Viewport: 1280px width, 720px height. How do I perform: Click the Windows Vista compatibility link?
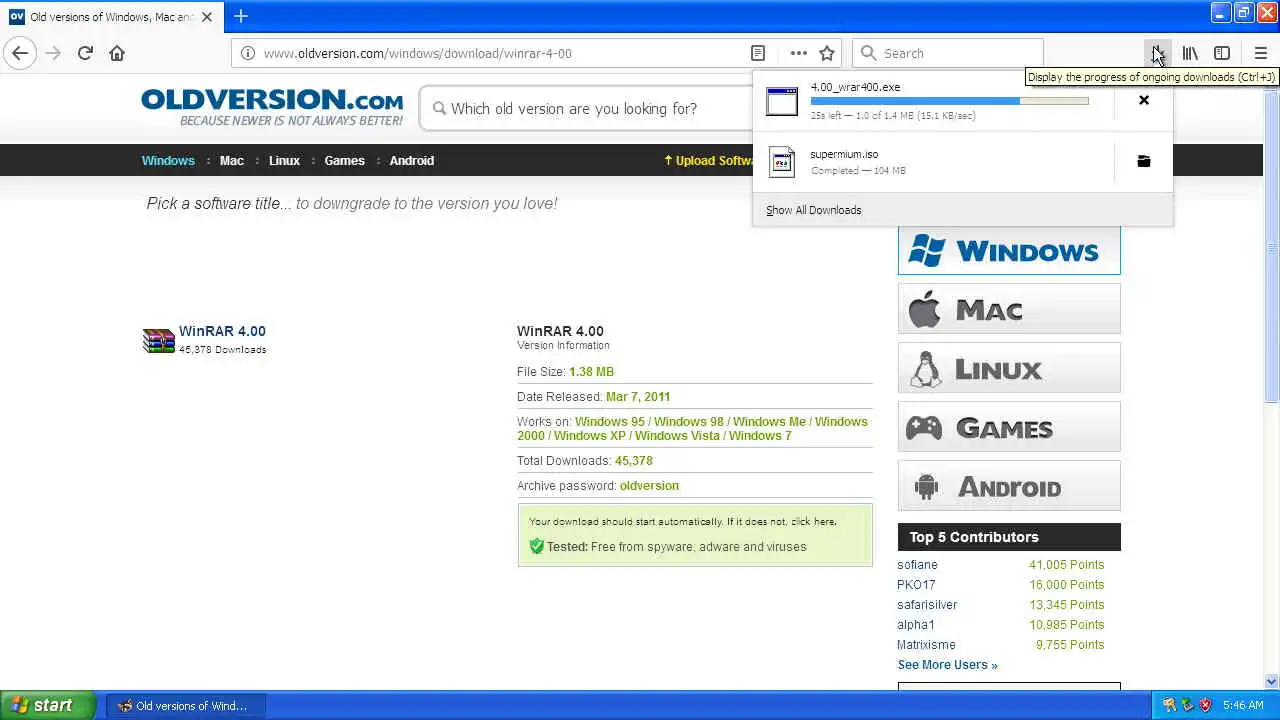point(677,436)
